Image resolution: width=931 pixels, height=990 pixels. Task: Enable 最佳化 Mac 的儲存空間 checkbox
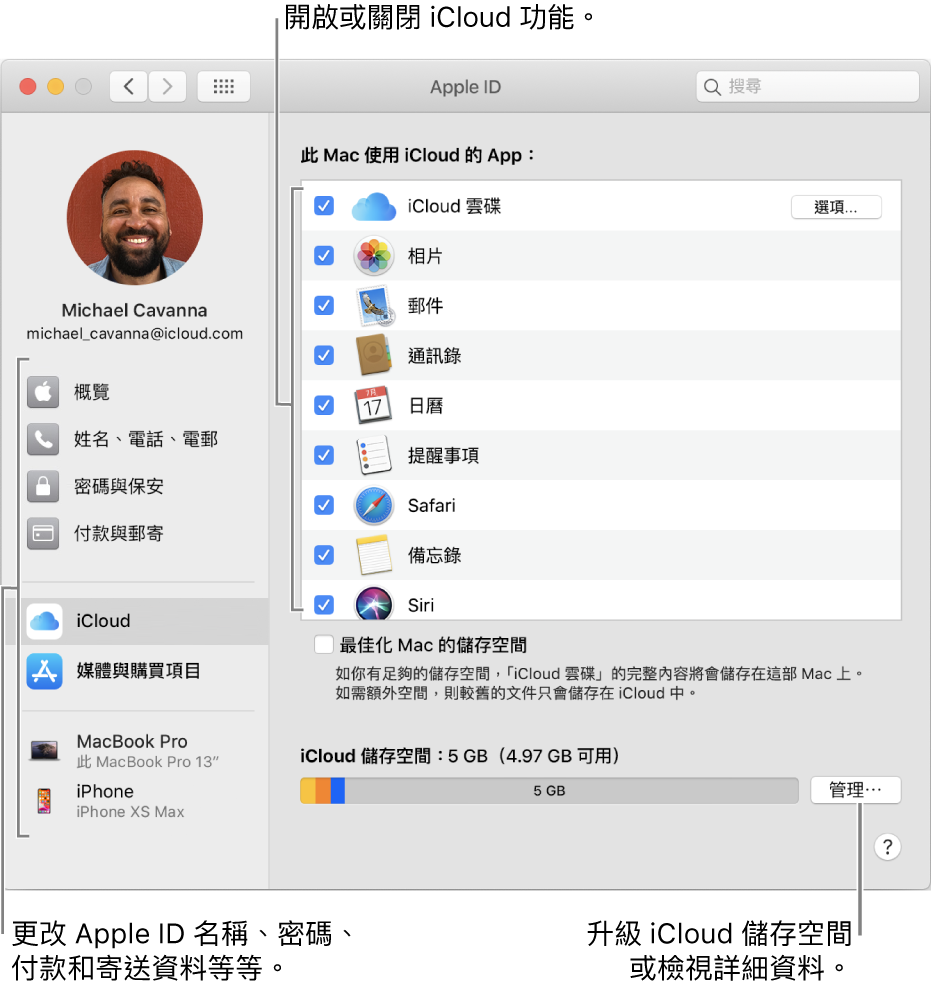pyautogui.click(x=324, y=645)
